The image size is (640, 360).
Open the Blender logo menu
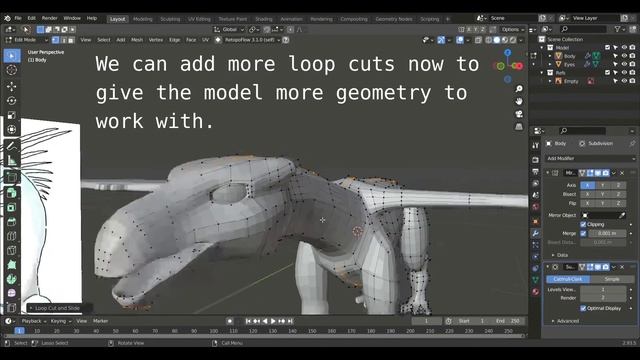click(7, 18)
